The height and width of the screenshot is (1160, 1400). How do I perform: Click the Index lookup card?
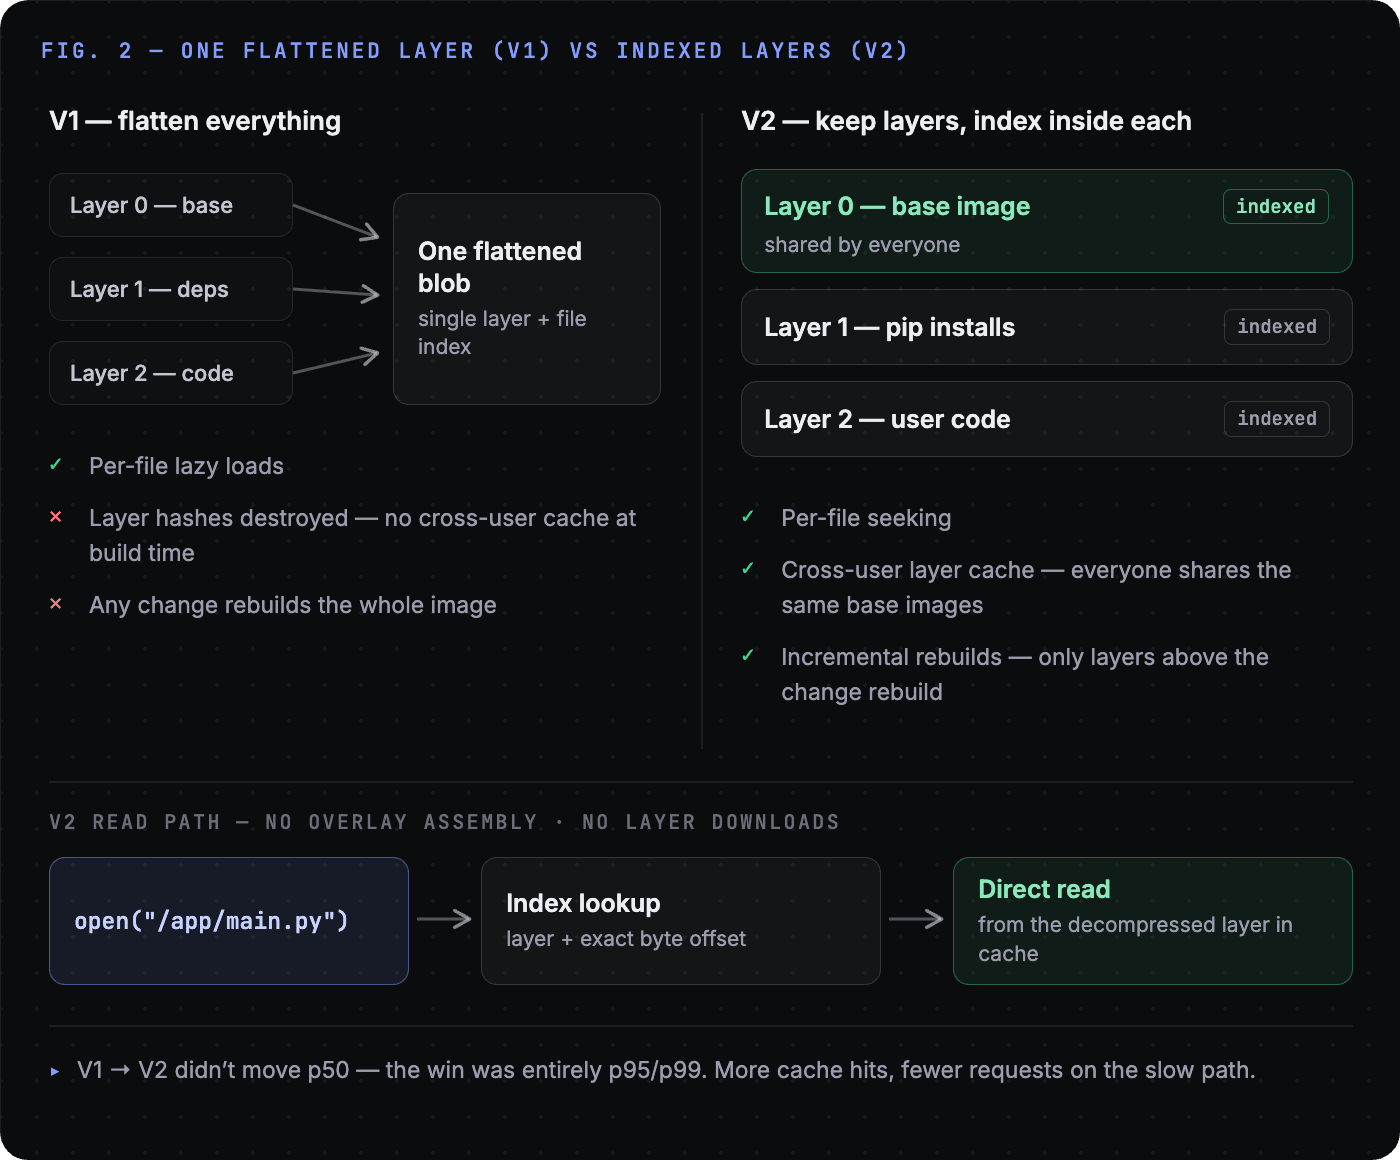tap(681, 921)
